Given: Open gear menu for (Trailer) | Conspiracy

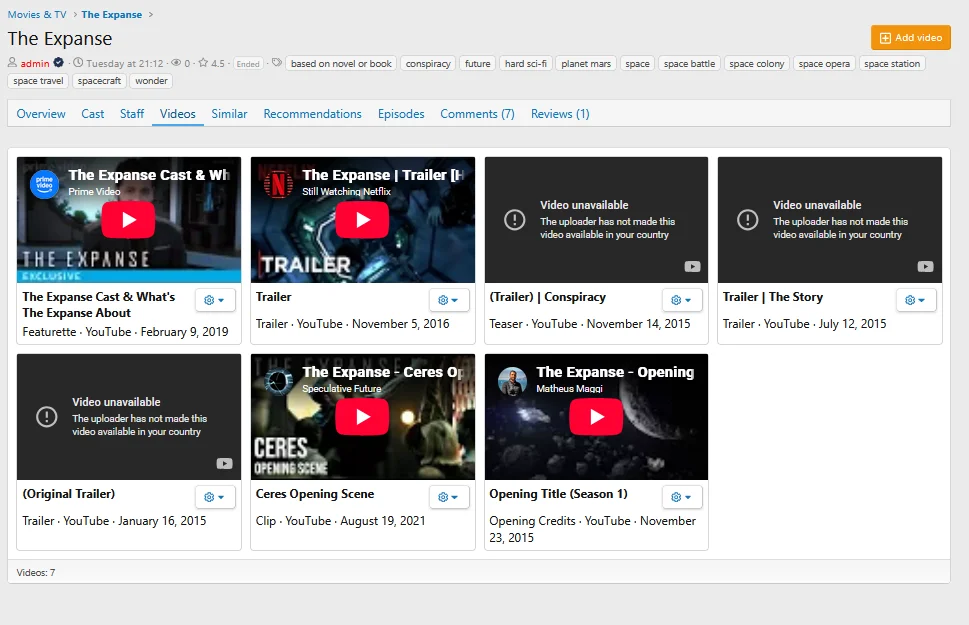Looking at the screenshot, I should [682, 300].
